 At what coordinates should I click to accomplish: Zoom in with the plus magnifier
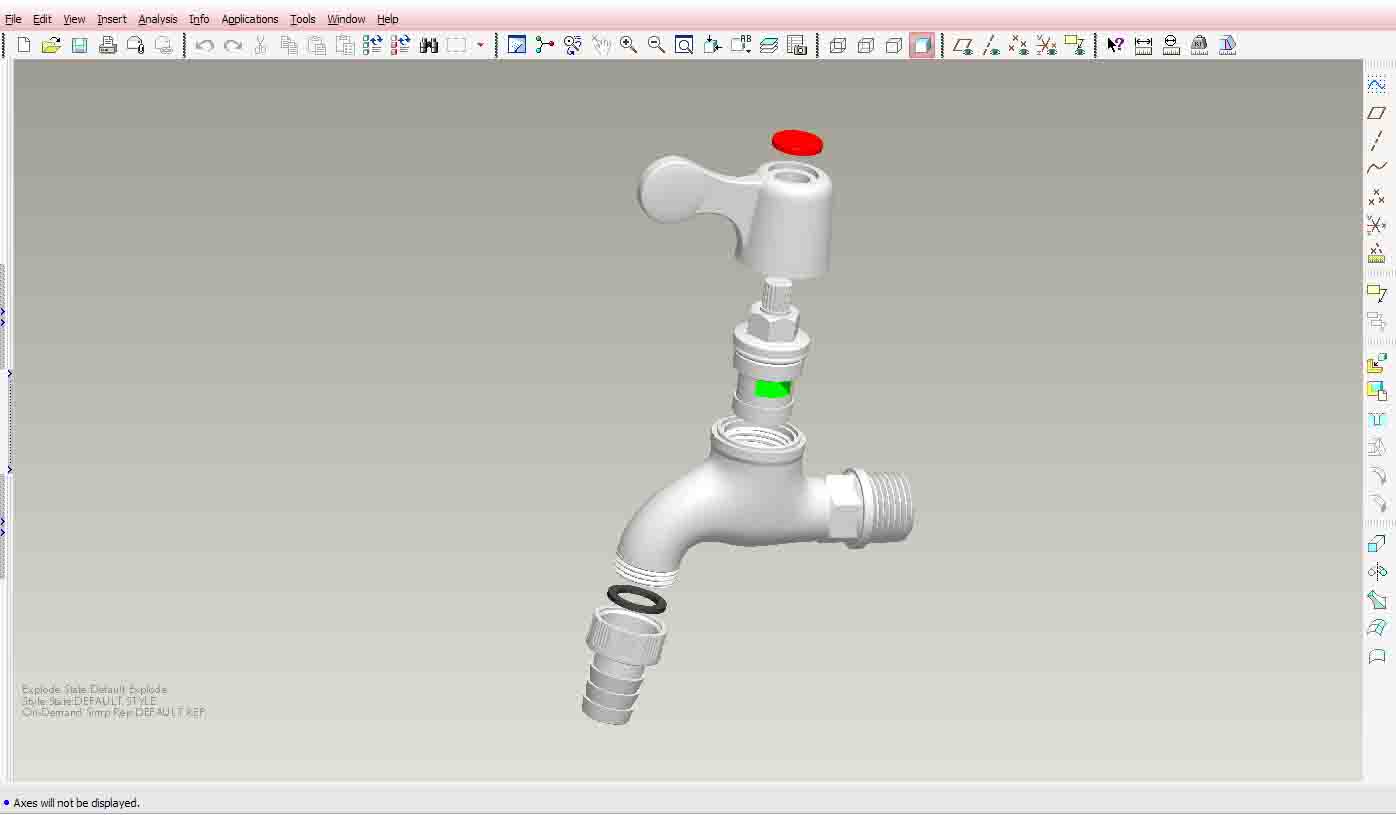pos(629,45)
